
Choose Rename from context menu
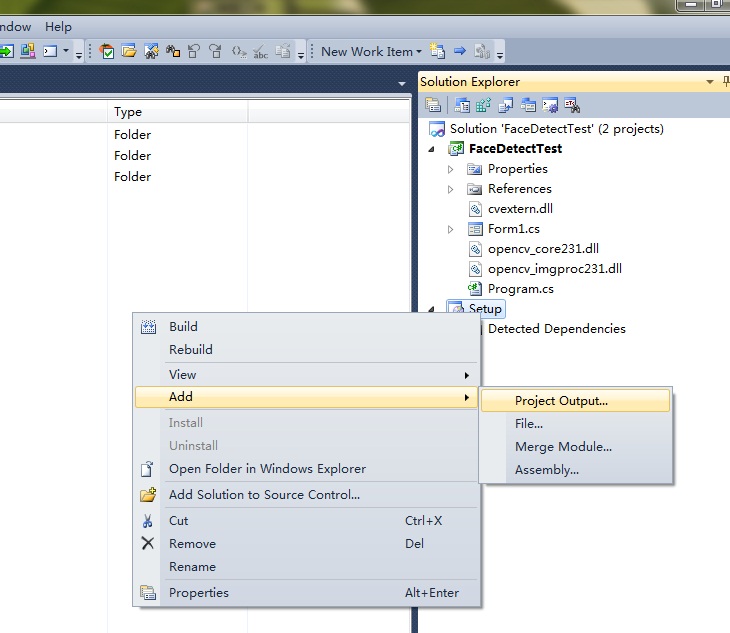click(306, 567)
